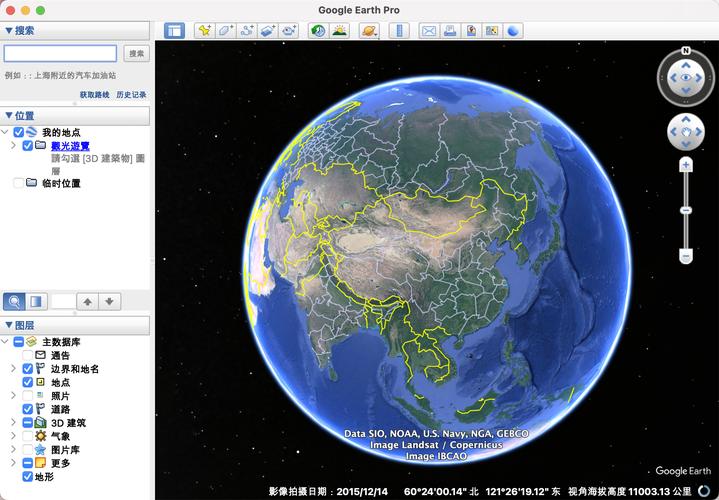Select 临时位置 folder item

61,183
